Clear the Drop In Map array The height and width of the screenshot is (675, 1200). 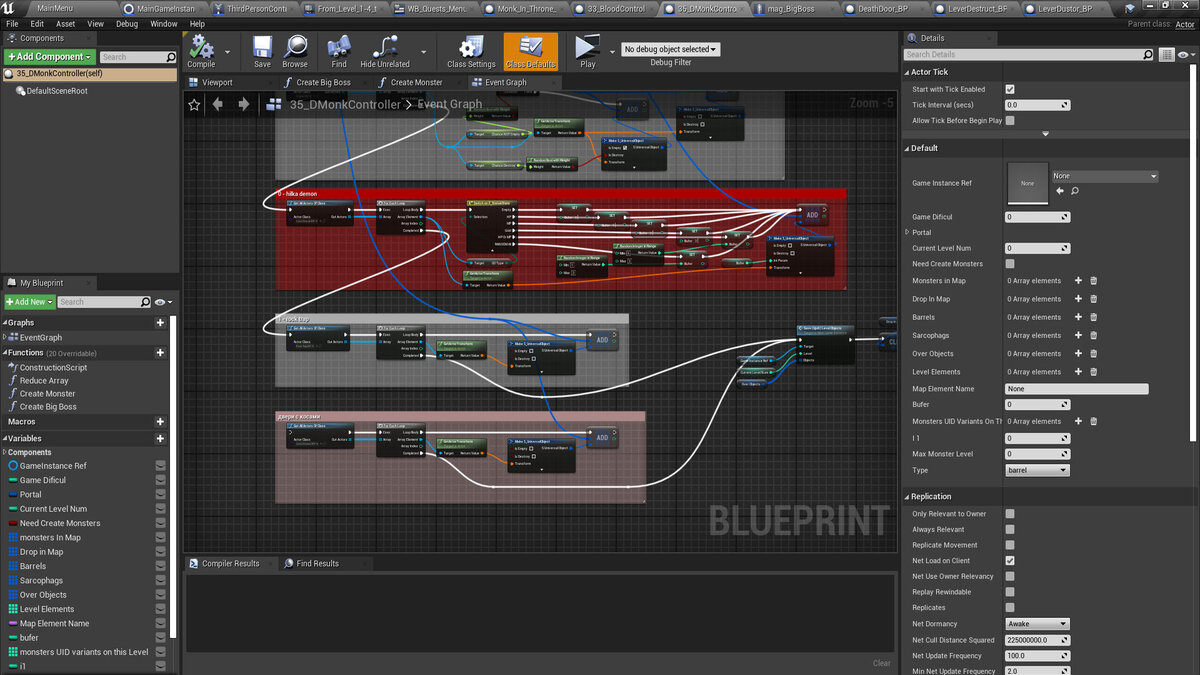(x=1093, y=299)
